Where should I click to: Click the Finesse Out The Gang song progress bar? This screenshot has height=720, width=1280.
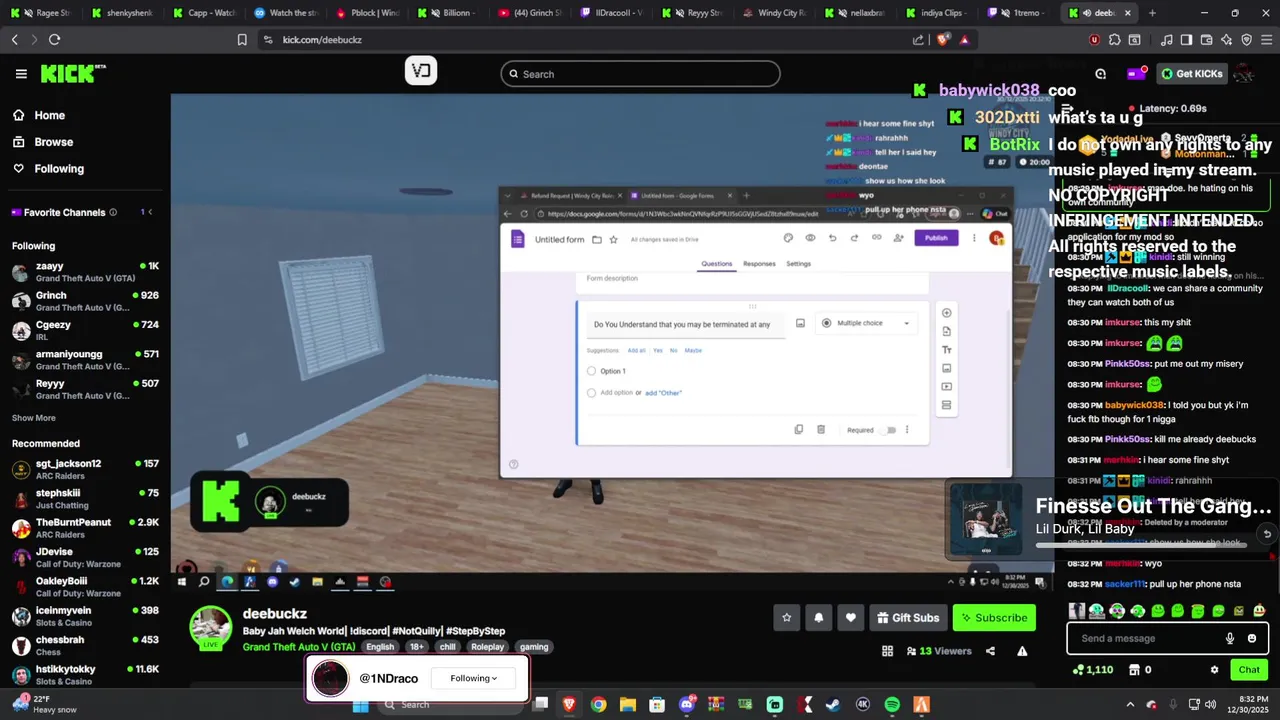point(1141,546)
